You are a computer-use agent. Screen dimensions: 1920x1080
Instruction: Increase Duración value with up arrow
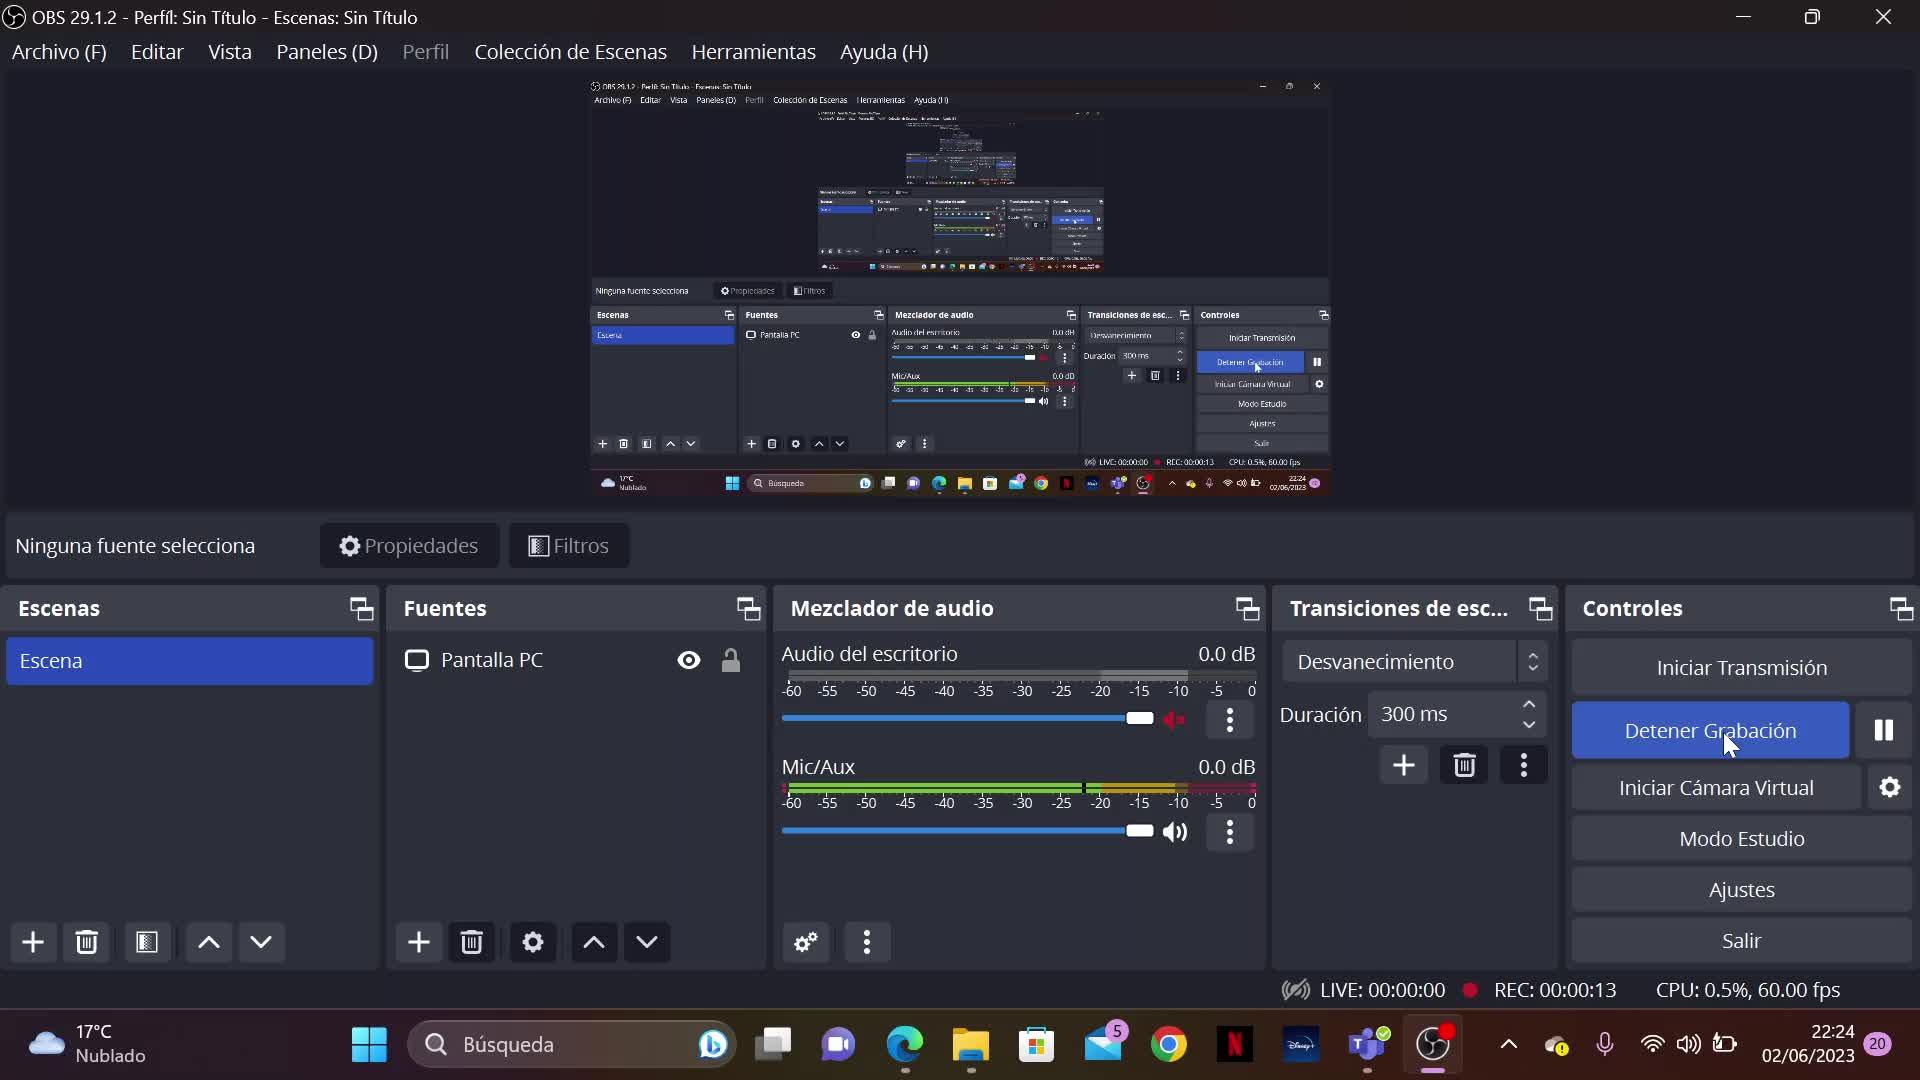click(1529, 705)
